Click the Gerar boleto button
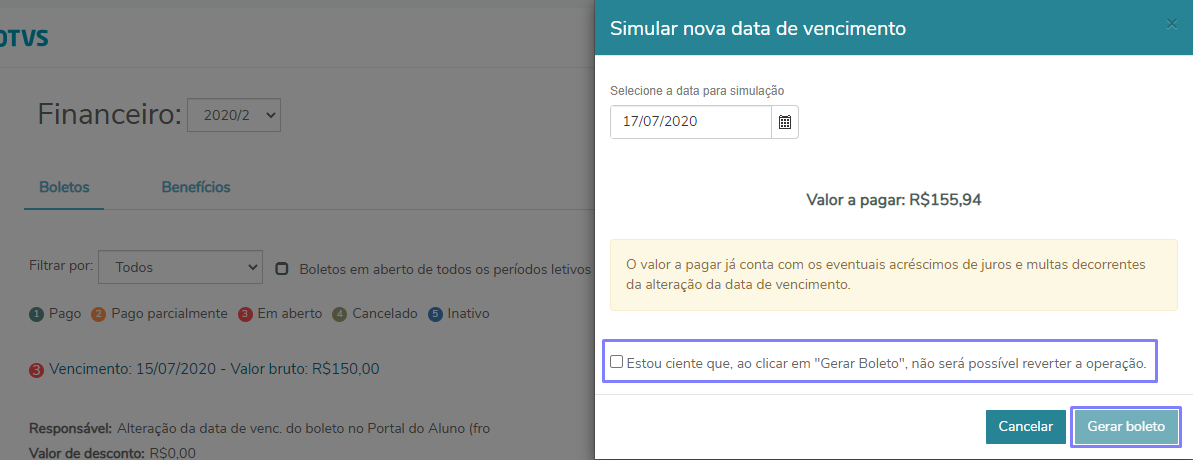This screenshot has width=1193, height=460. click(1126, 426)
